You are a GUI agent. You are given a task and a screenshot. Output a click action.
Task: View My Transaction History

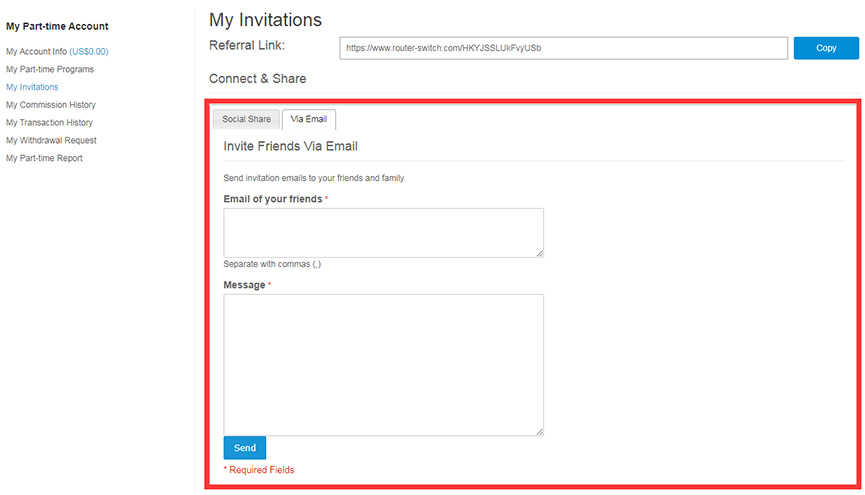point(49,123)
